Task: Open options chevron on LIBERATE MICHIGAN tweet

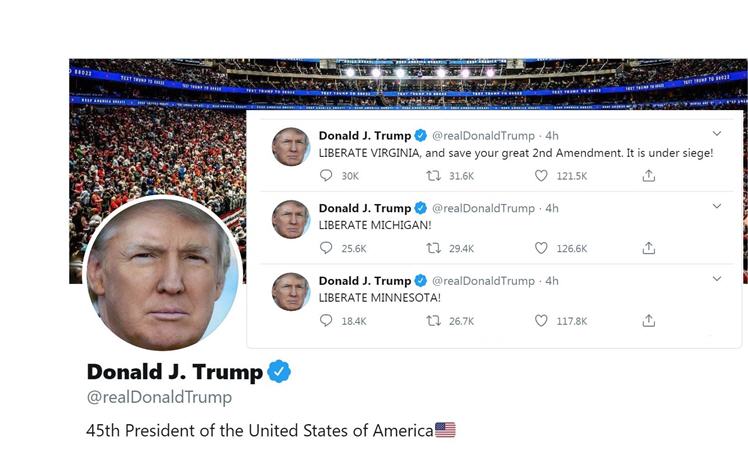Action: [717, 206]
